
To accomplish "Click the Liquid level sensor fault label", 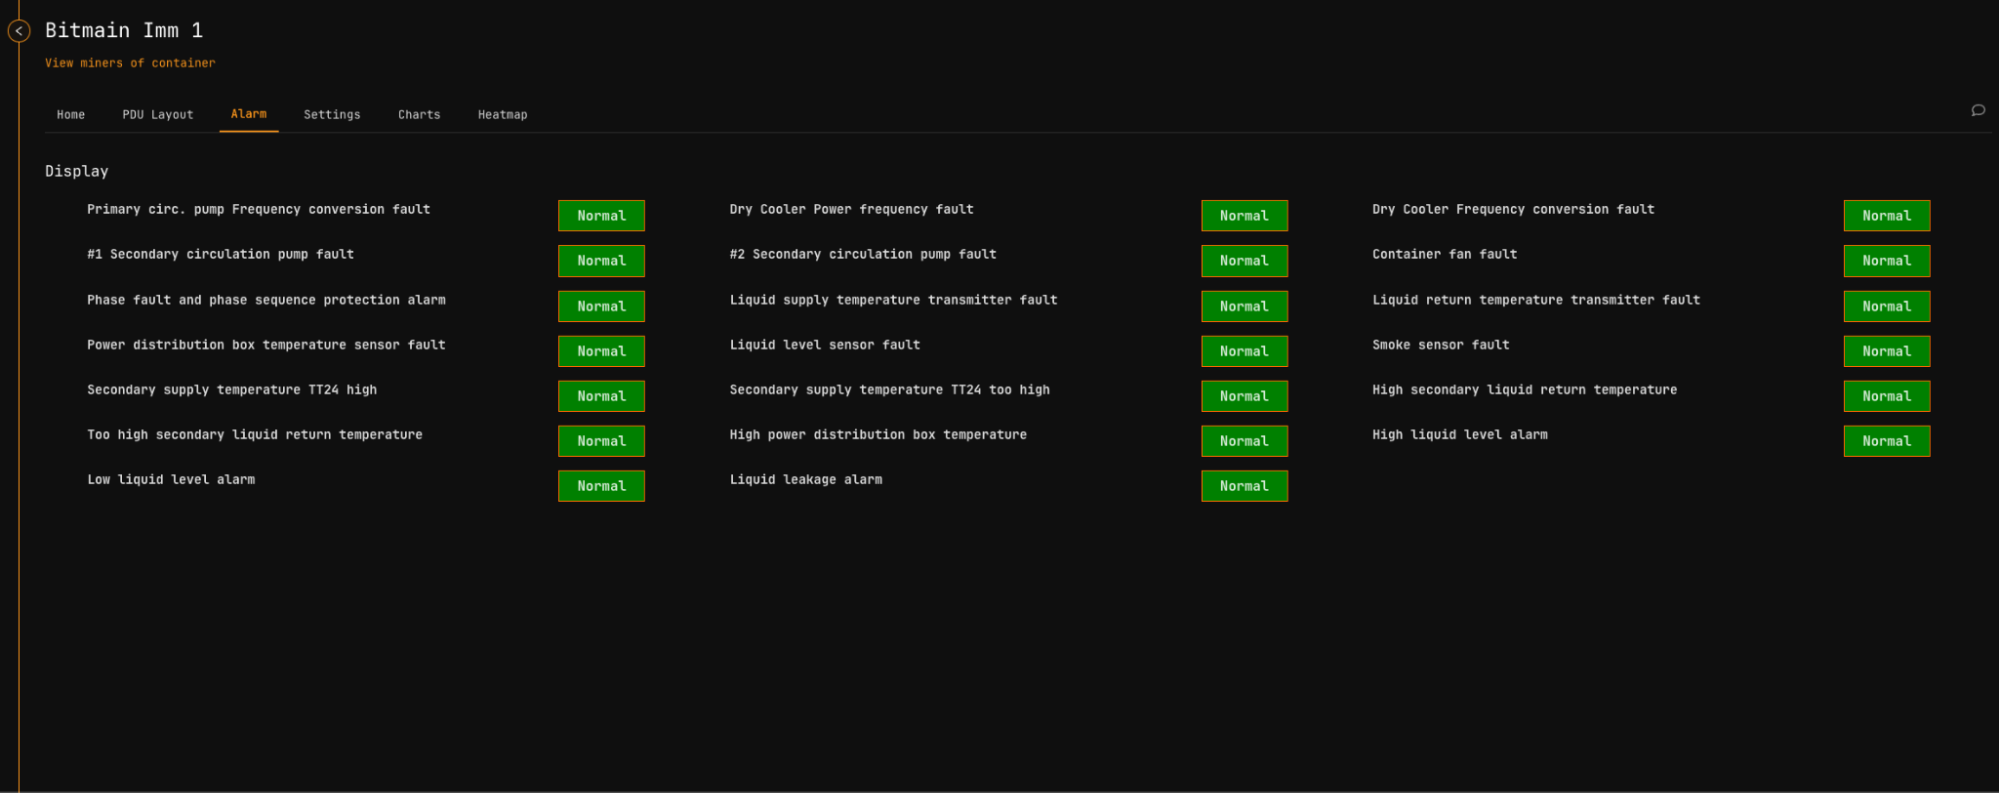I will [x=824, y=345].
